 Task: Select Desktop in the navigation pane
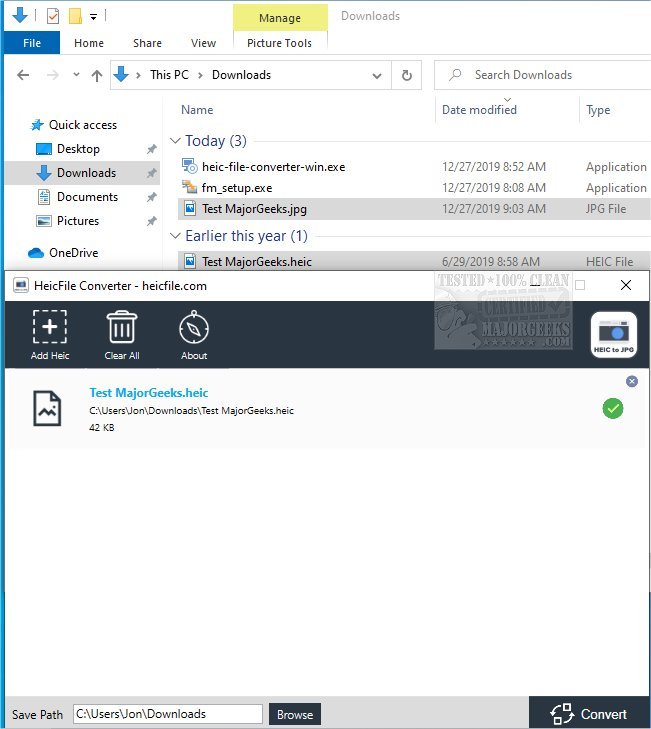78,149
